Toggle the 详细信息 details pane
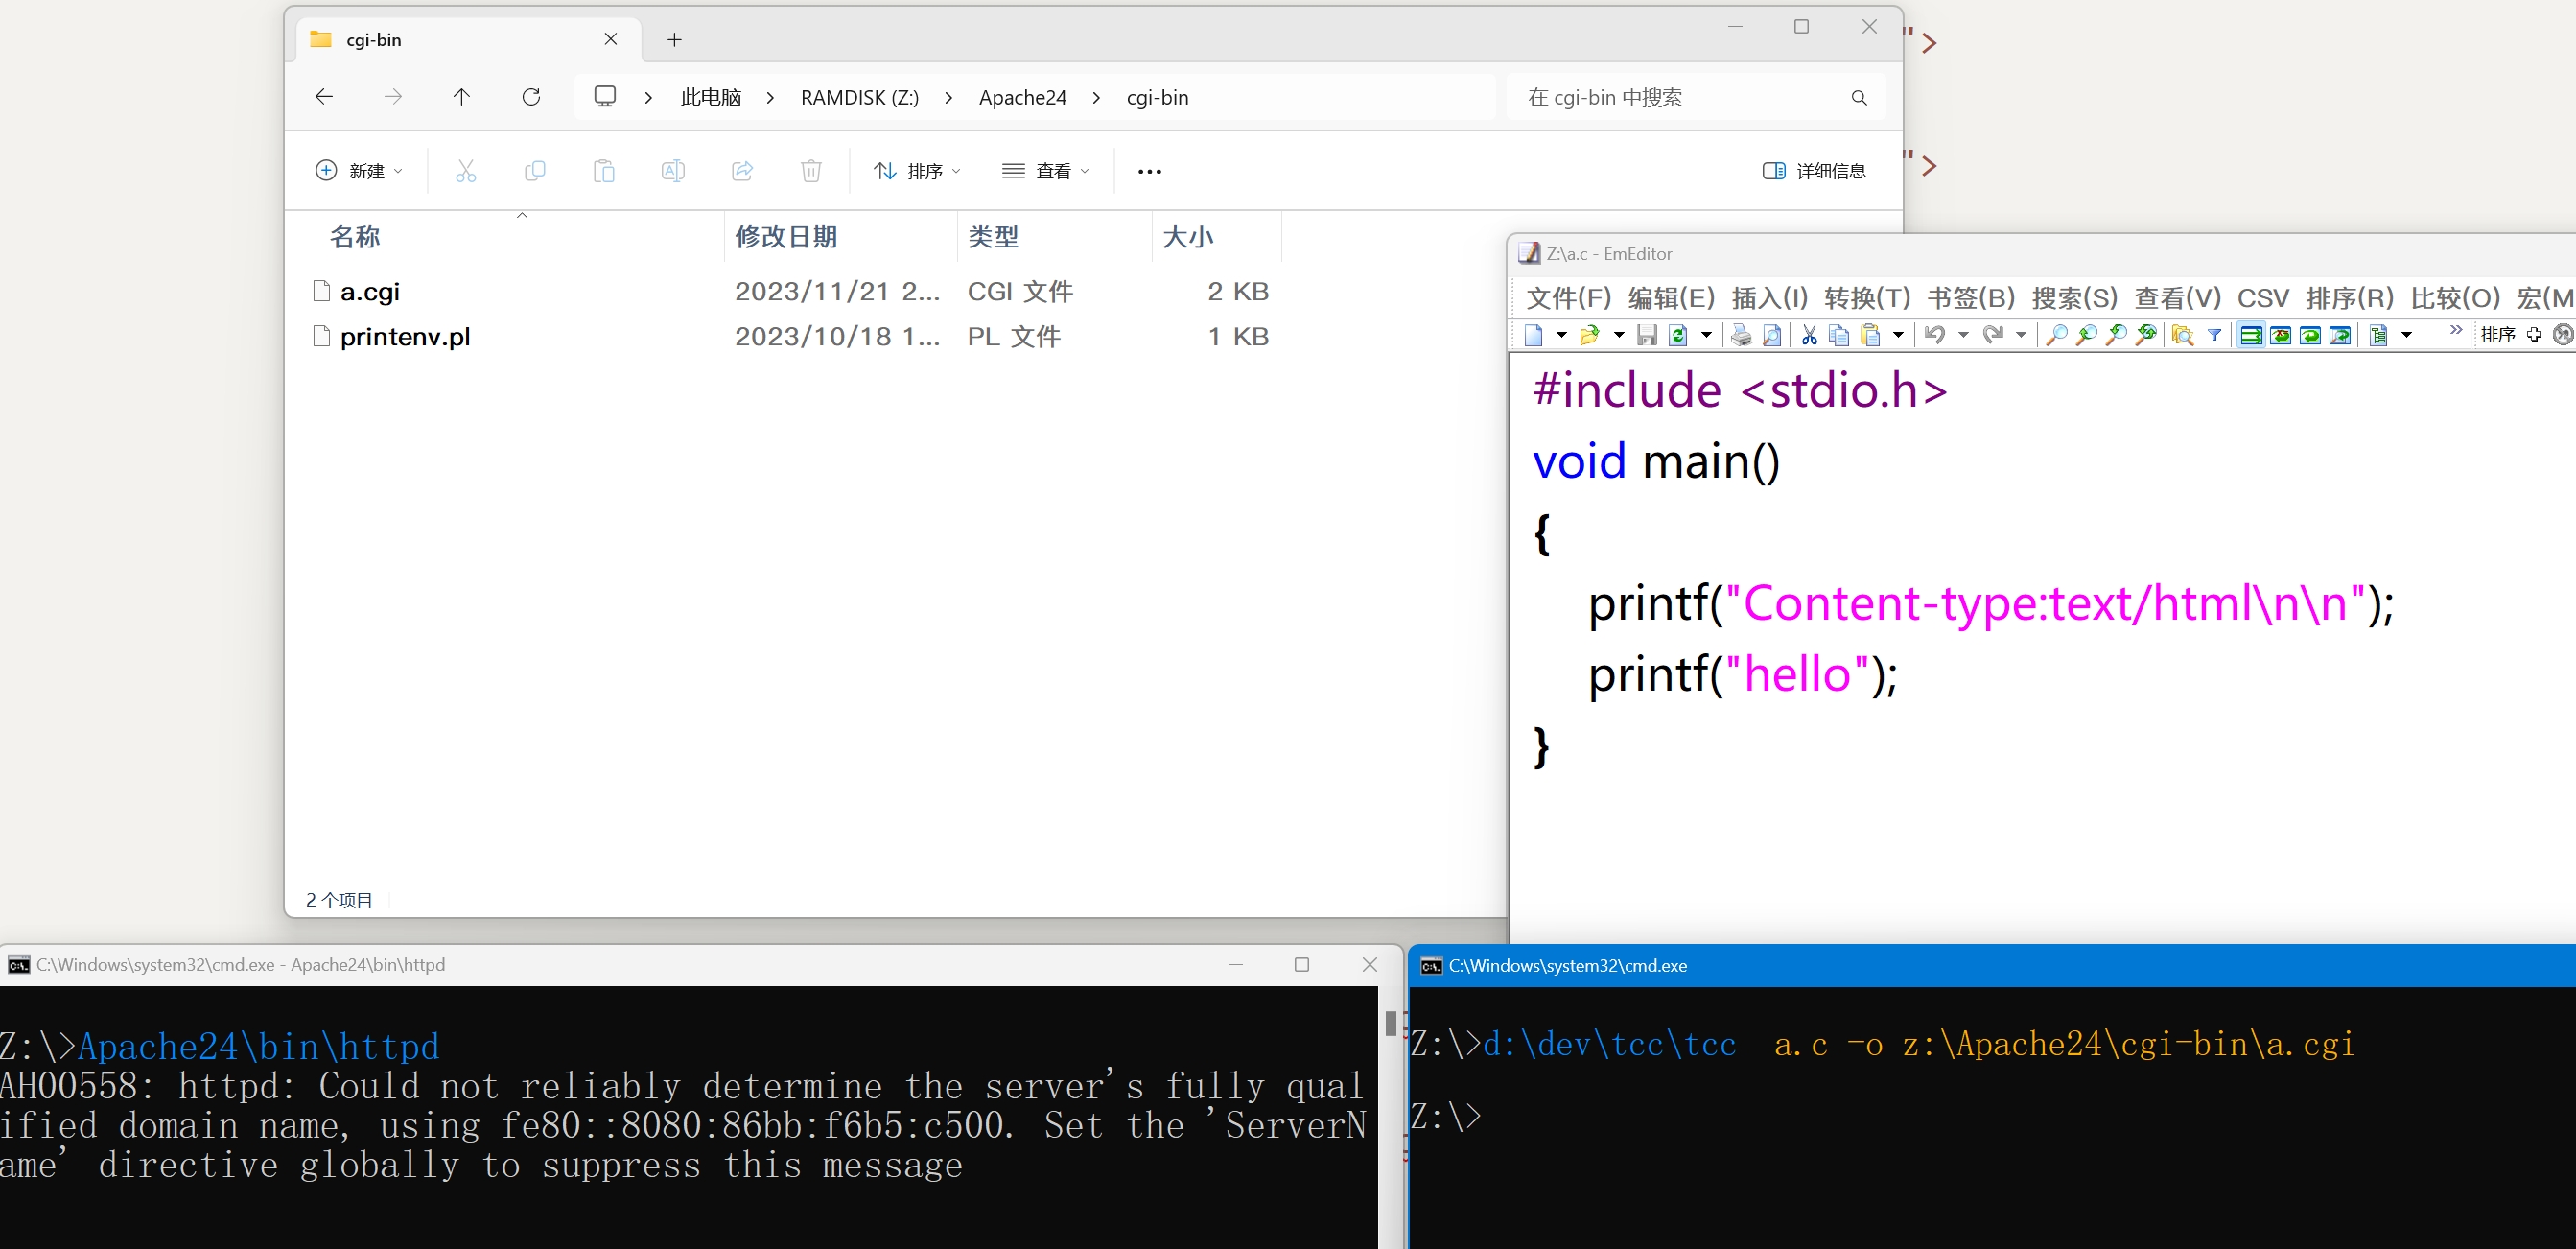Image resolution: width=2576 pixels, height=1249 pixels. click(x=1814, y=171)
